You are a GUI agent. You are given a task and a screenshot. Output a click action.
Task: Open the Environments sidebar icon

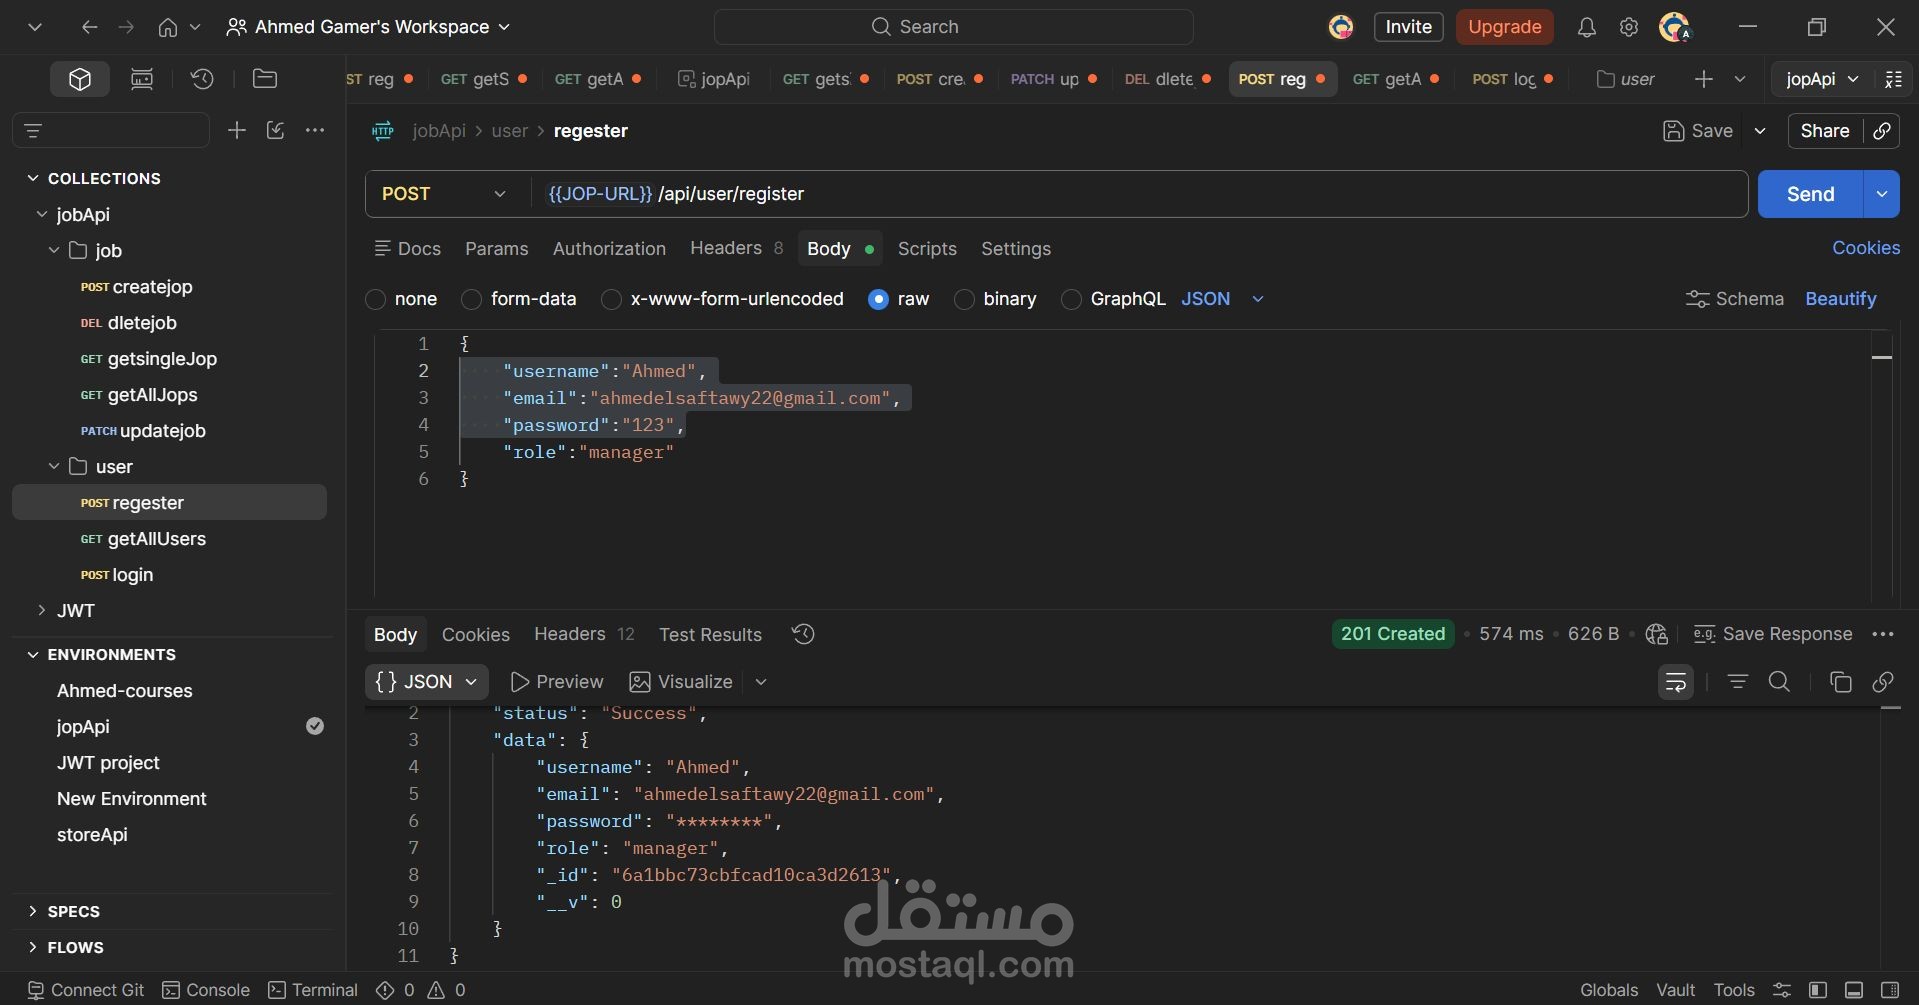[142, 79]
